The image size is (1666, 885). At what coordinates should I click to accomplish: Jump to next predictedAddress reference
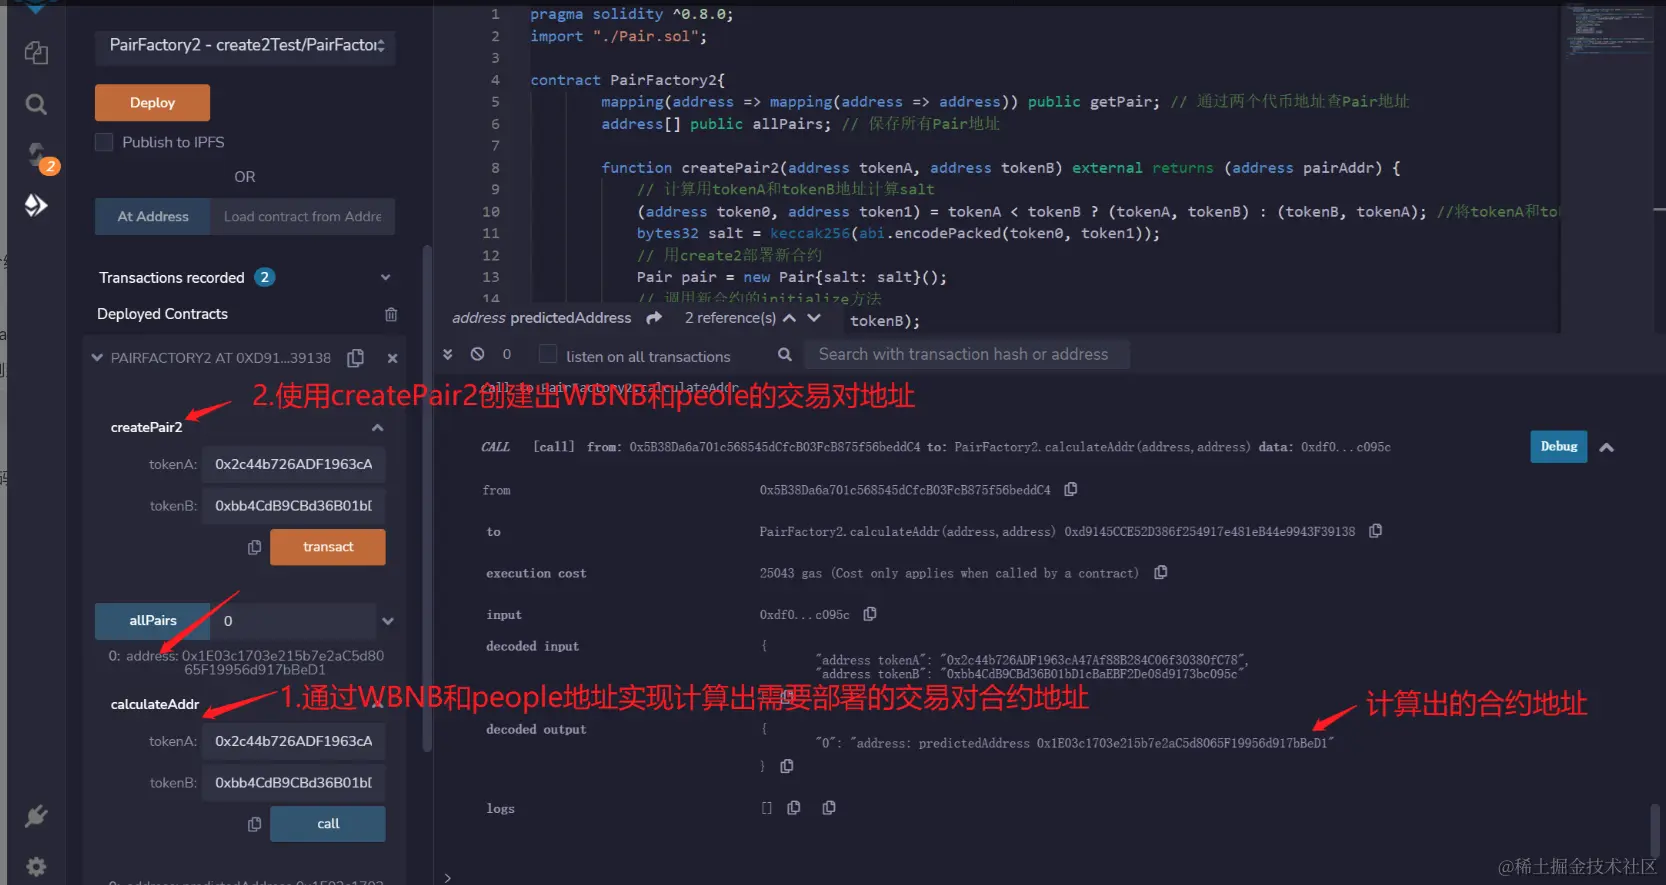click(814, 318)
